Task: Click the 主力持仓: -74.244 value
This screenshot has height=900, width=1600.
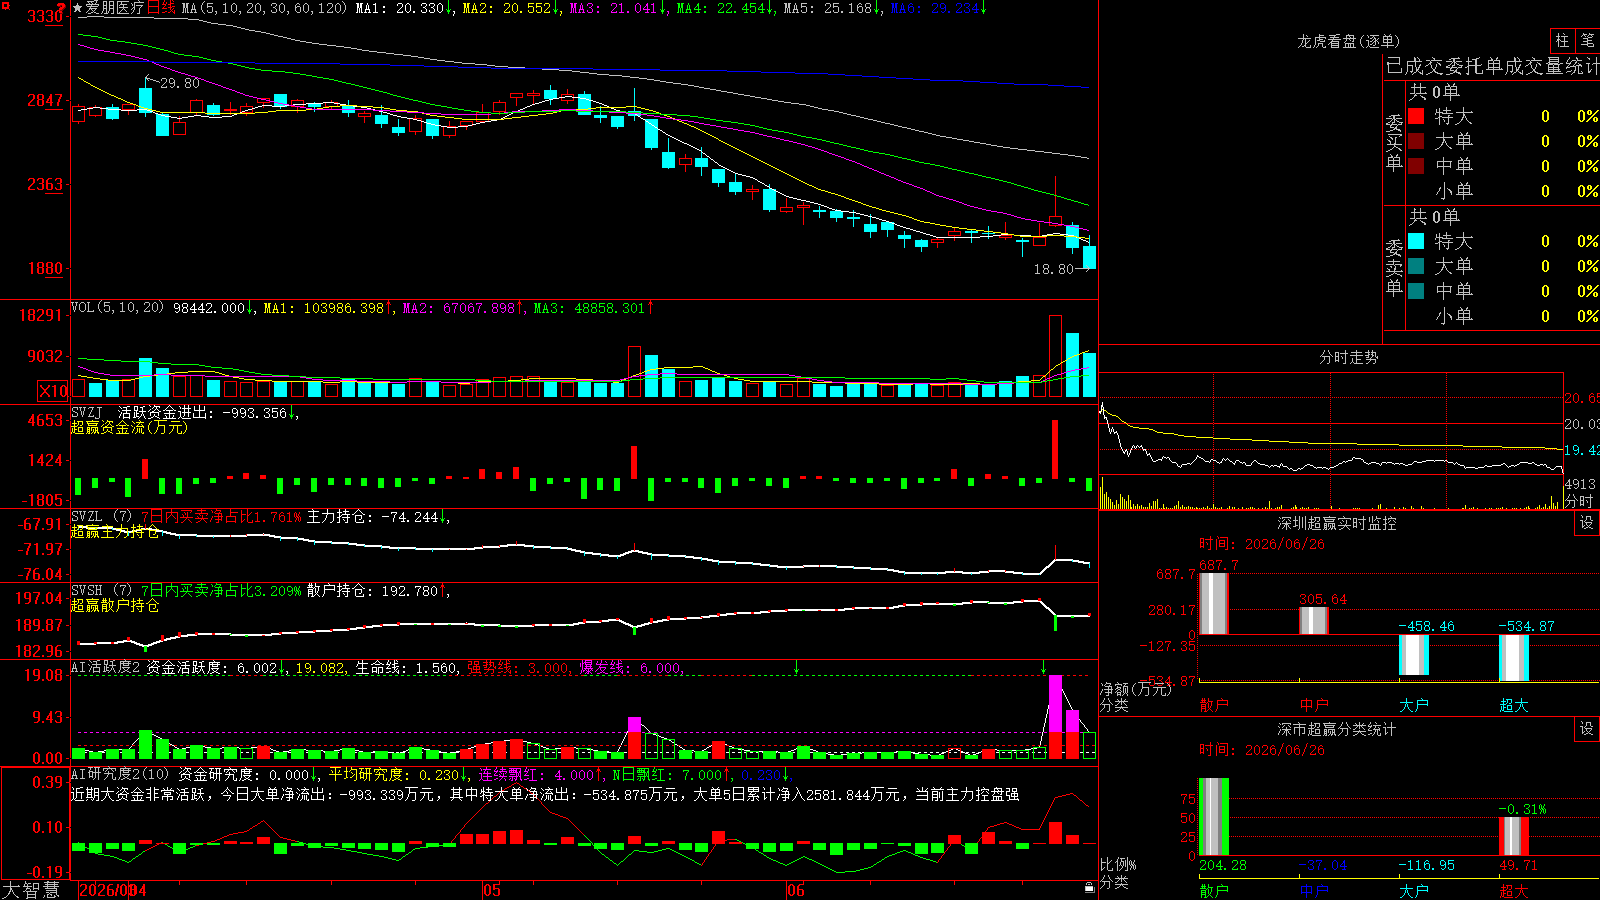Action: [378, 517]
